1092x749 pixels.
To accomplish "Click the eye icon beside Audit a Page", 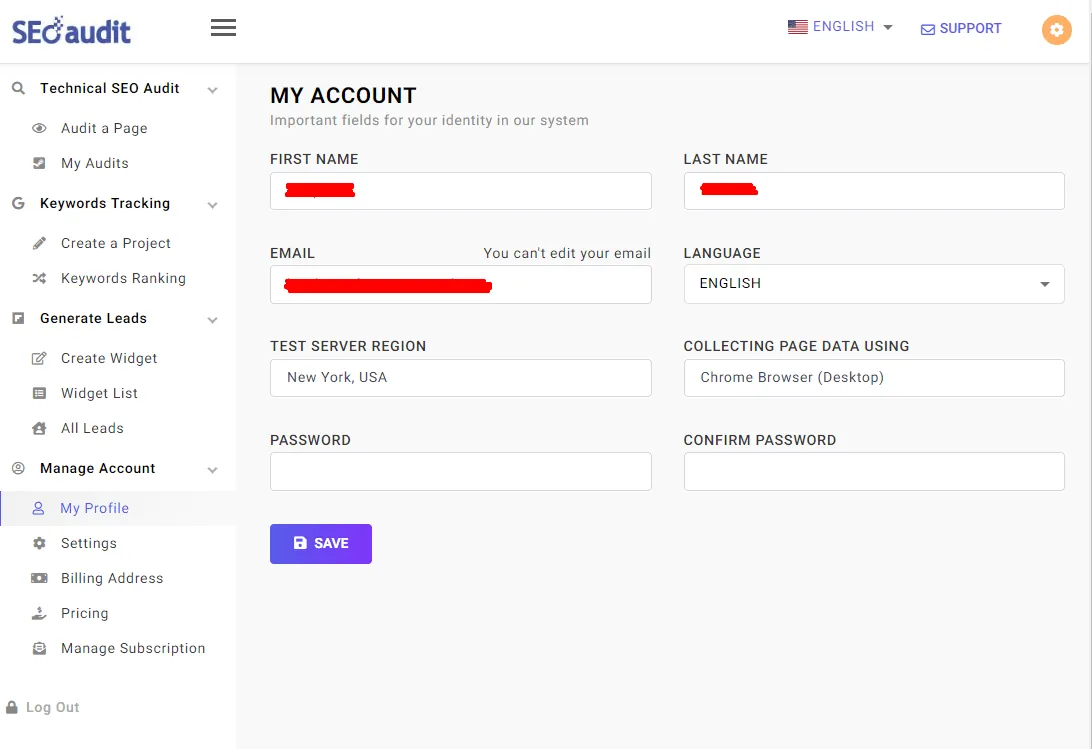I will (39, 128).
